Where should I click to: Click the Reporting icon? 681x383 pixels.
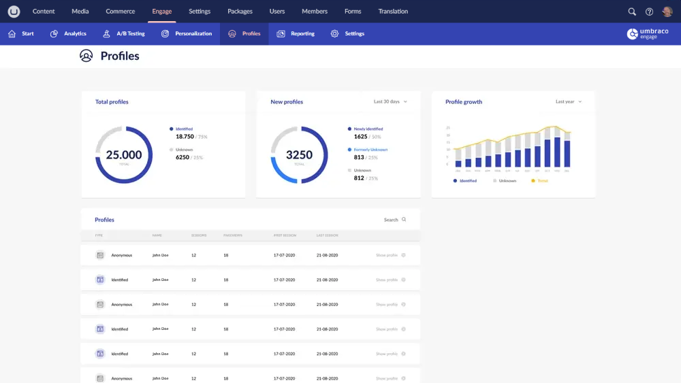(281, 34)
